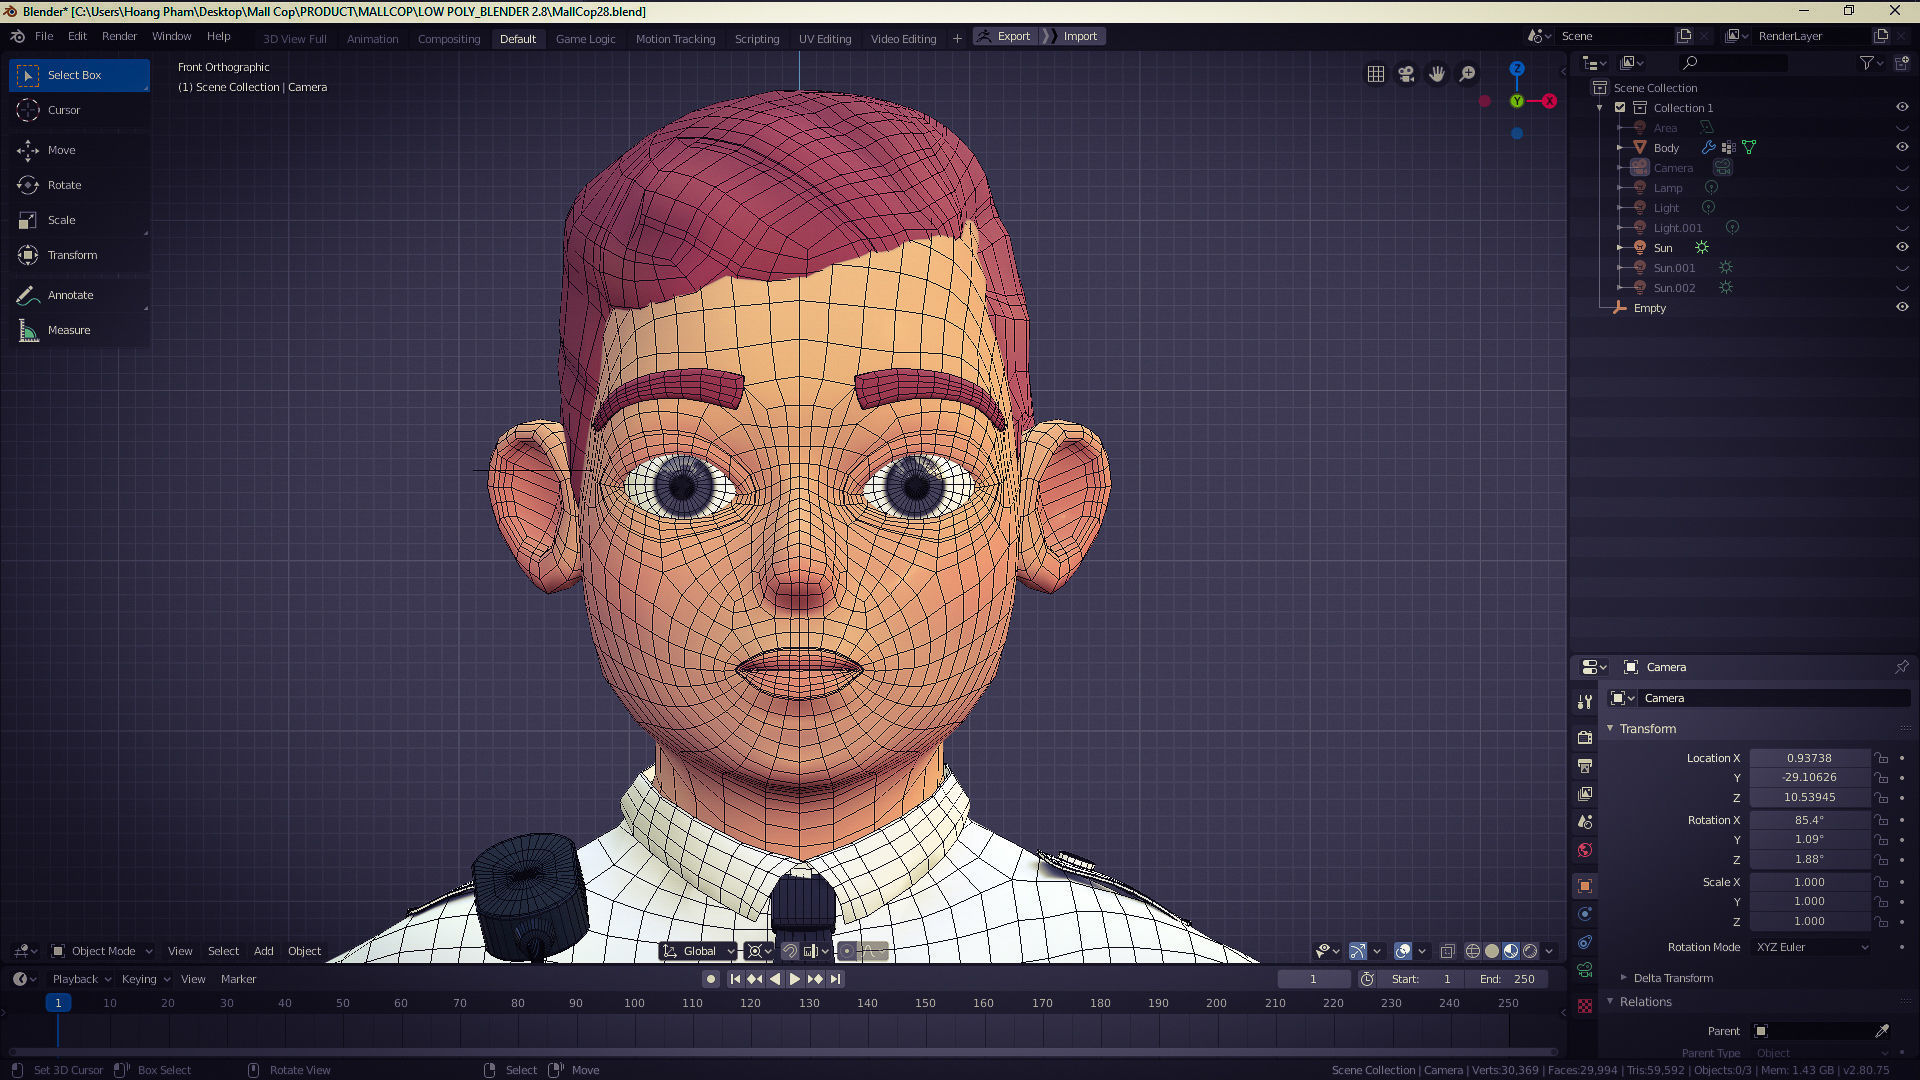Screen dimensions: 1920x1080
Task: Choose the Measure tool
Action: point(68,330)
